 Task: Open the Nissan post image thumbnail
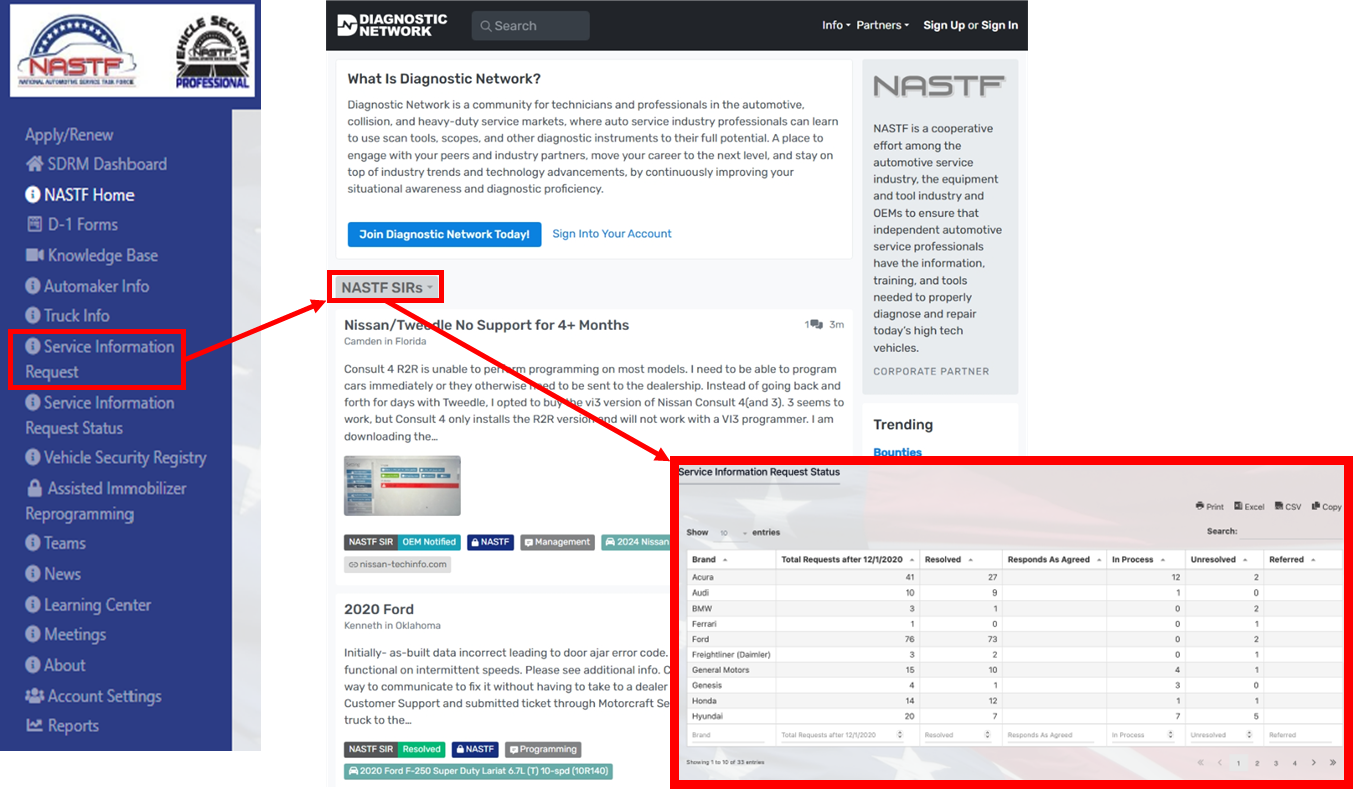[x=402, y=486]
